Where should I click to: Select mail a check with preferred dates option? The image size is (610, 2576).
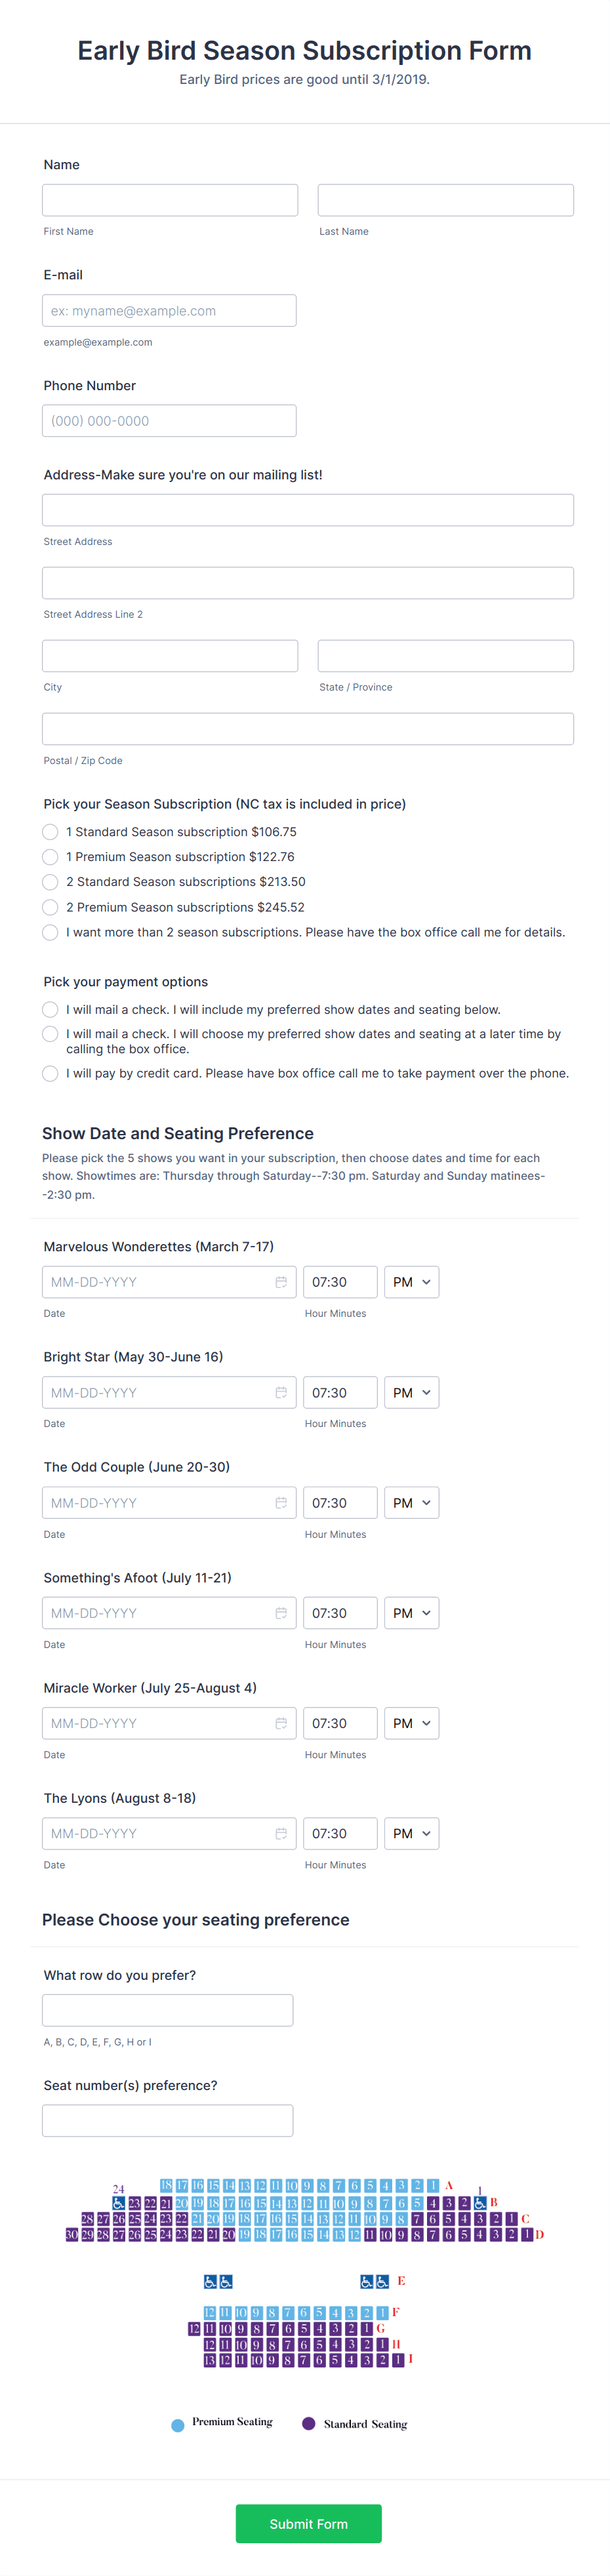(x=50, y=1009)
